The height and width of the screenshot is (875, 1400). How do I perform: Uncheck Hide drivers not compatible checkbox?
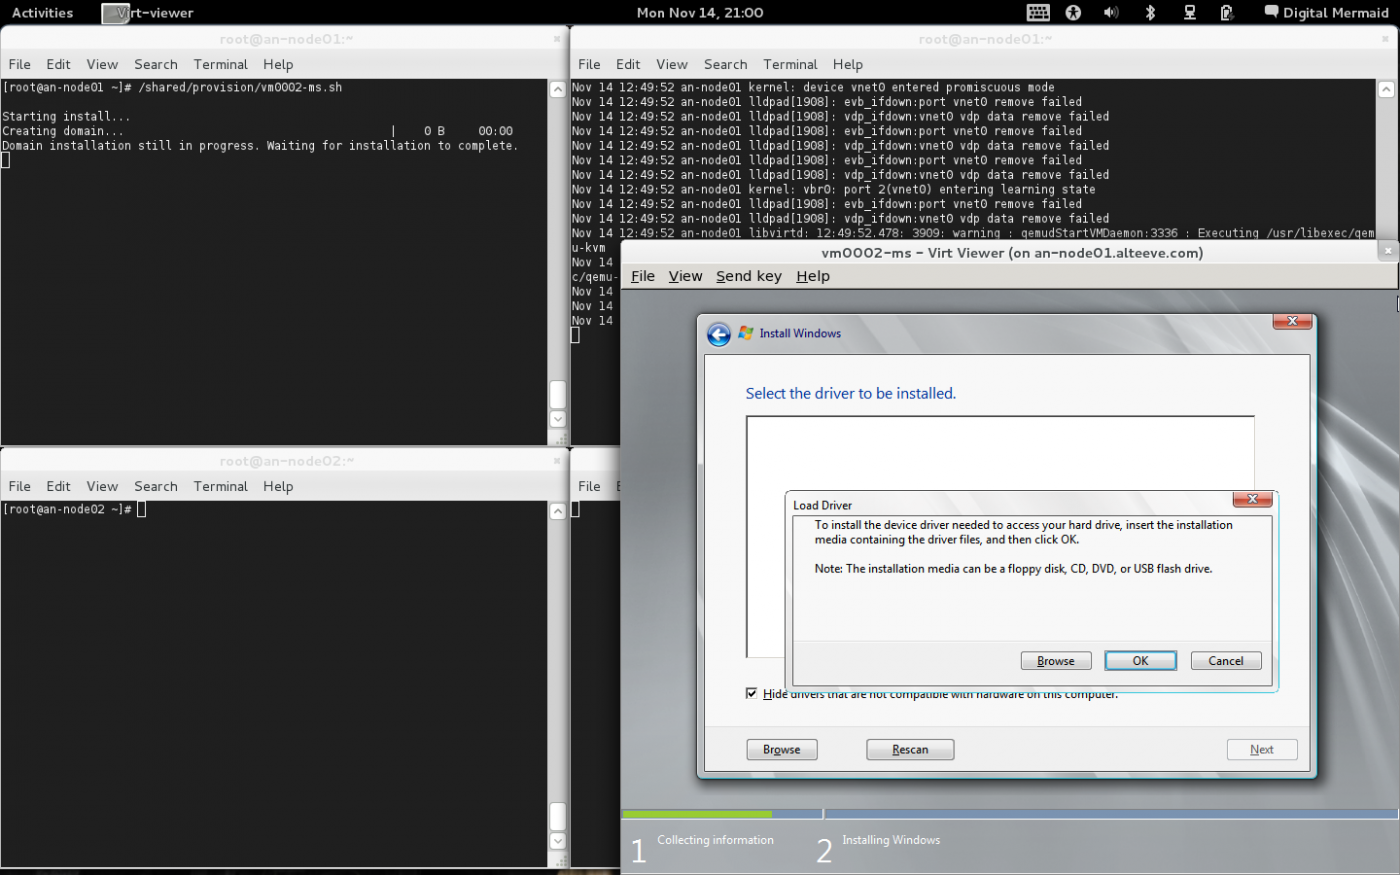(x=751, y=693)
